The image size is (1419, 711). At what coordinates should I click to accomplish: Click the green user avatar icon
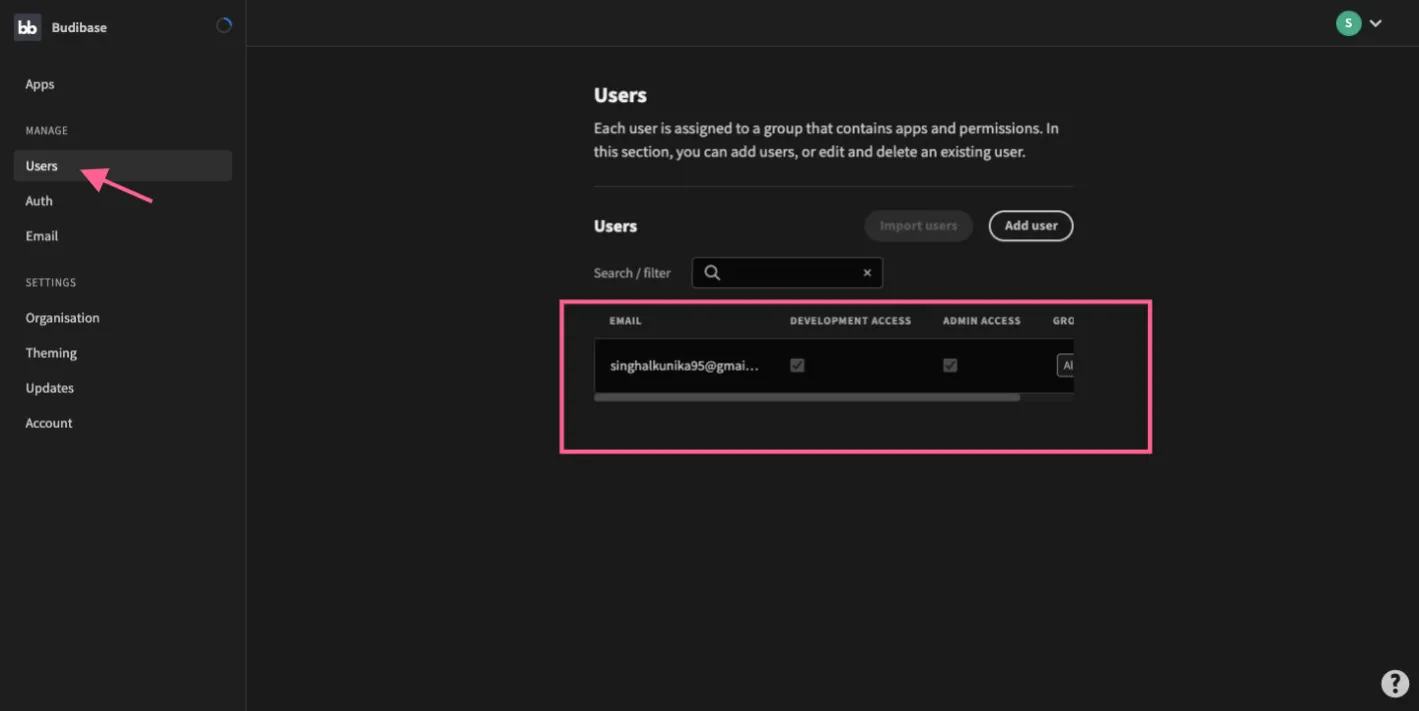point(1349,23)
